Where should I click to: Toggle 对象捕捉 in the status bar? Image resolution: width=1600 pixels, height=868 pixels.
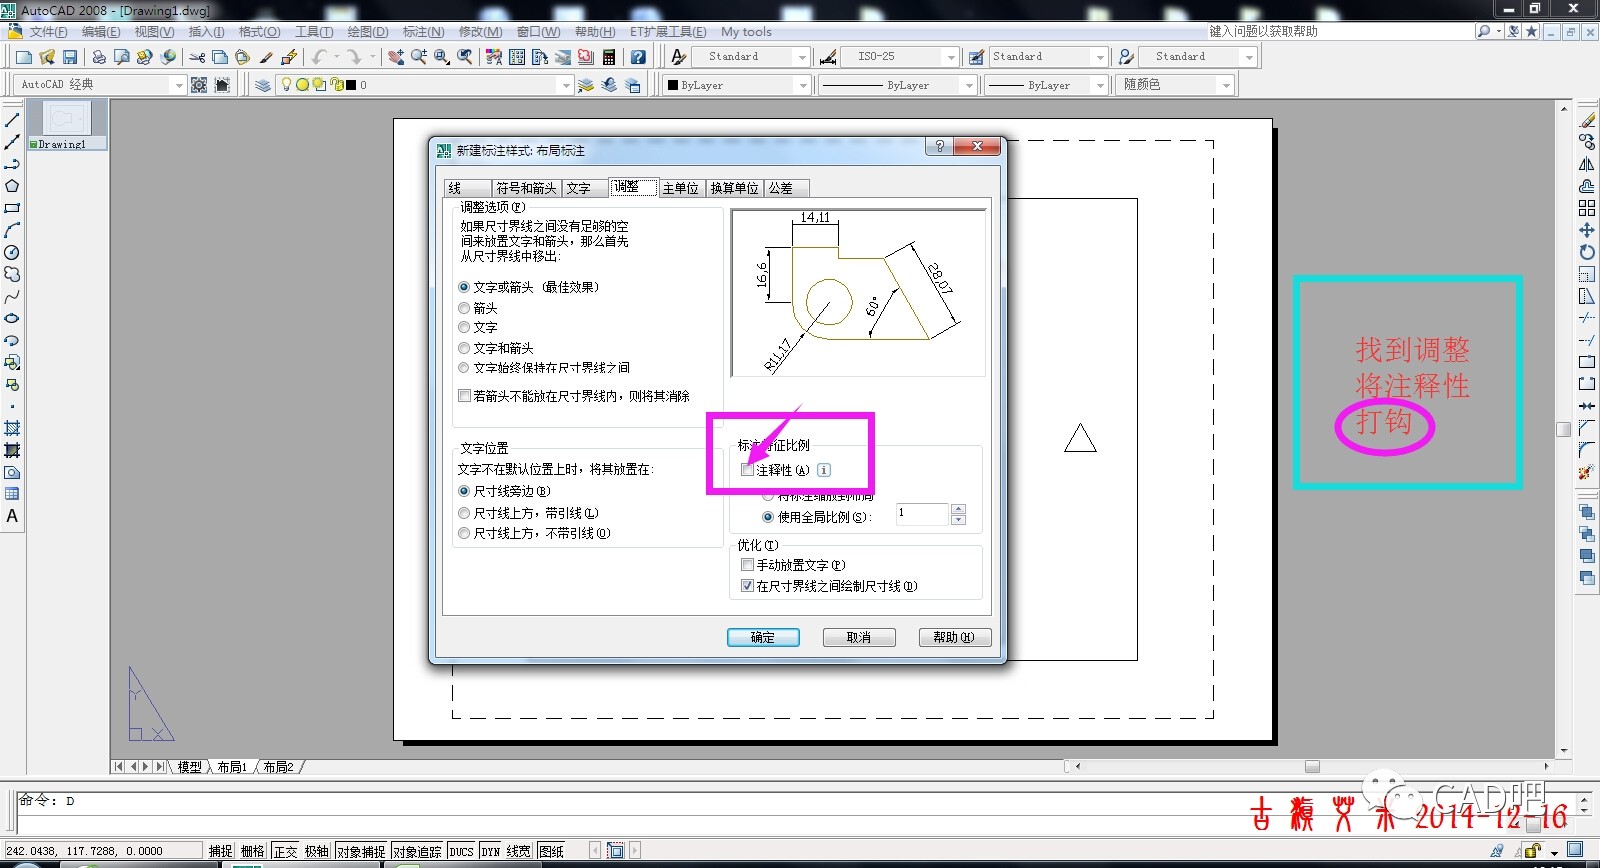coord(361,851)
